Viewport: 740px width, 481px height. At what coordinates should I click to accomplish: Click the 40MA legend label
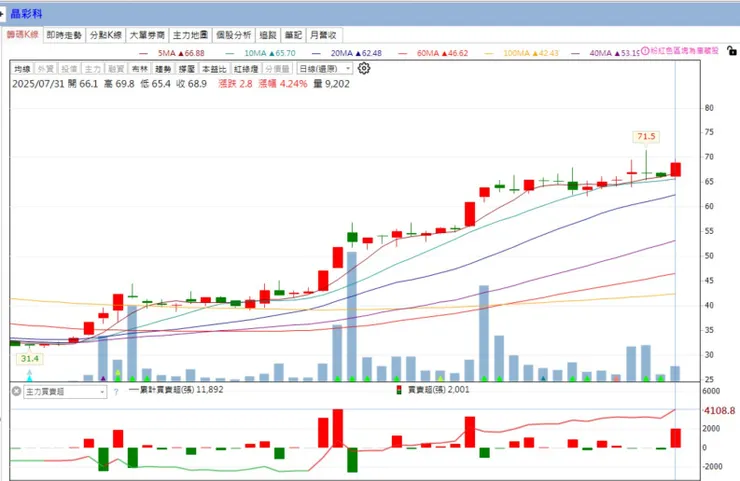click(614, 53)
